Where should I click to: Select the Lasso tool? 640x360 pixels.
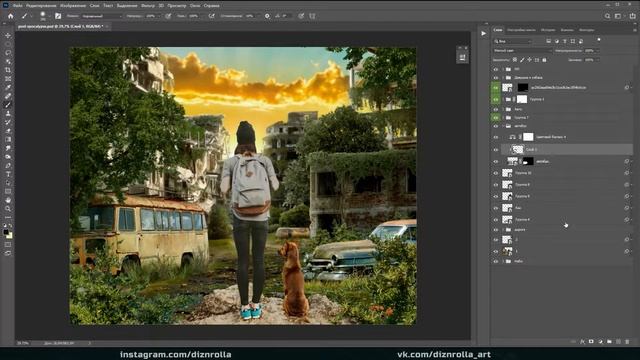[x=8, y=53]
